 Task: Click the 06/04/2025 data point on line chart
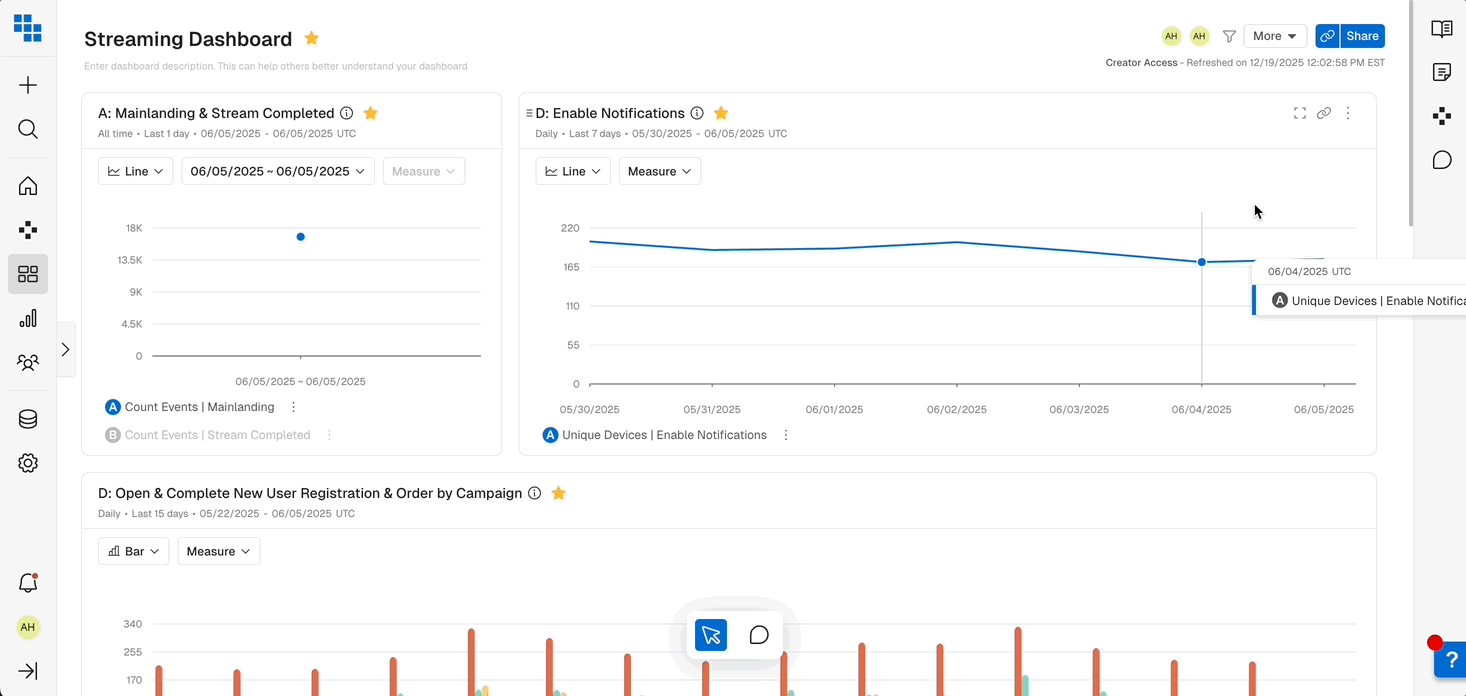point(1202,262)
